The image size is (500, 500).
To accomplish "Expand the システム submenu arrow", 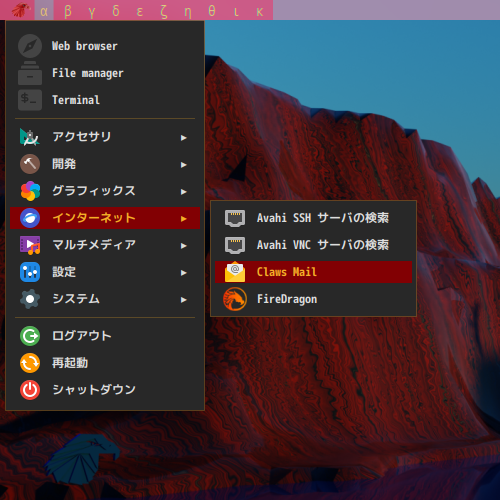I will pos(183,299).
